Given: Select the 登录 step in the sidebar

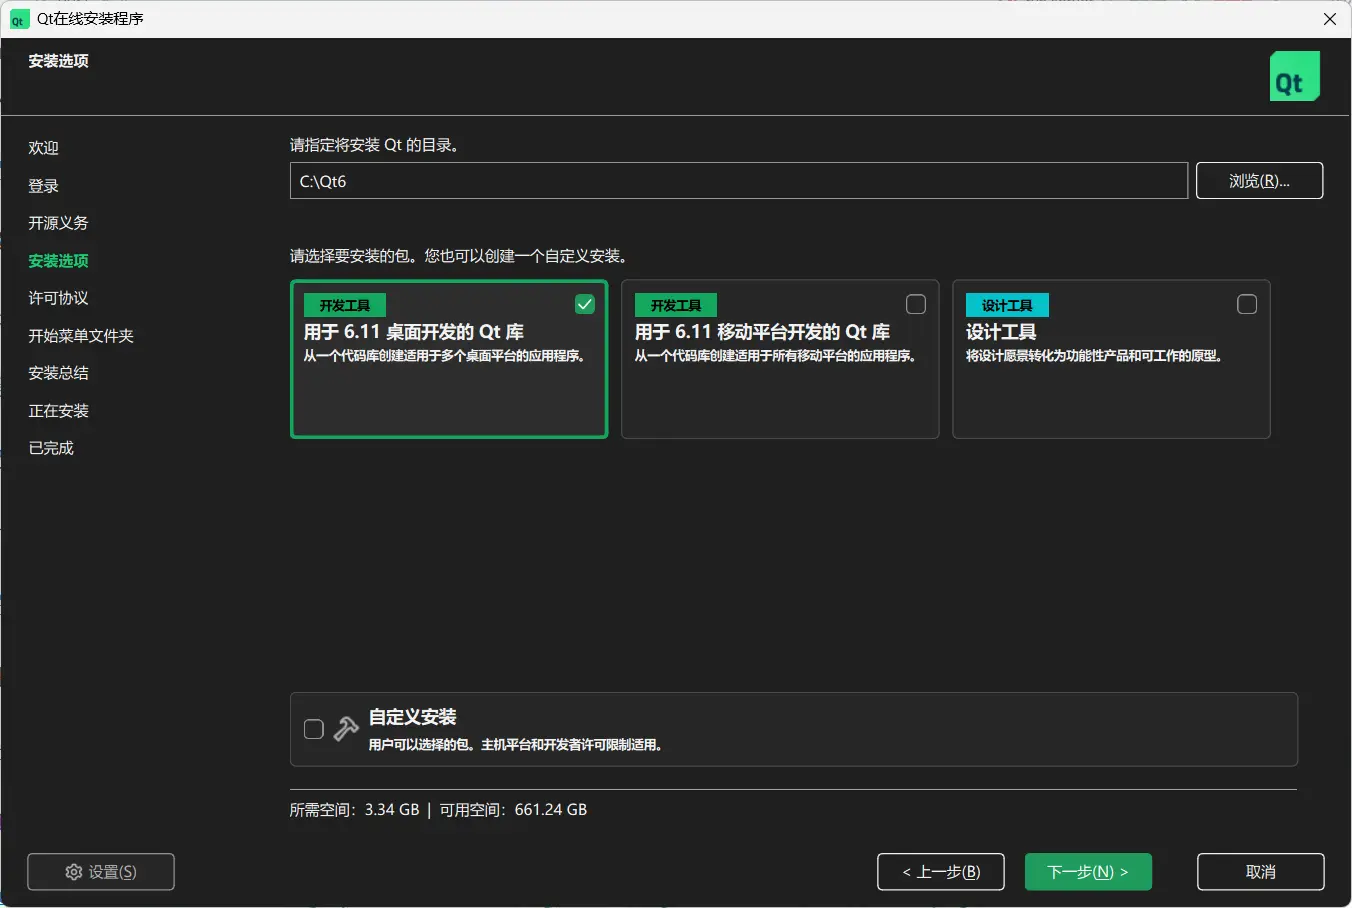Looking at the screenshot, I should [x=44, y=186].
